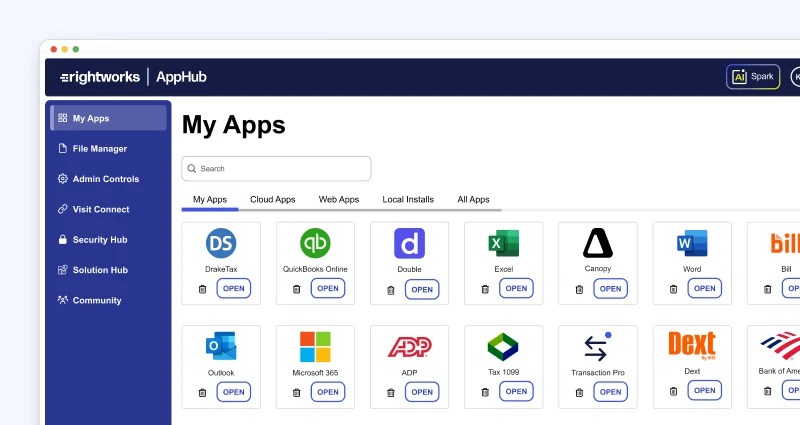Click the rightworks AppHub logo

coord(133,77)
